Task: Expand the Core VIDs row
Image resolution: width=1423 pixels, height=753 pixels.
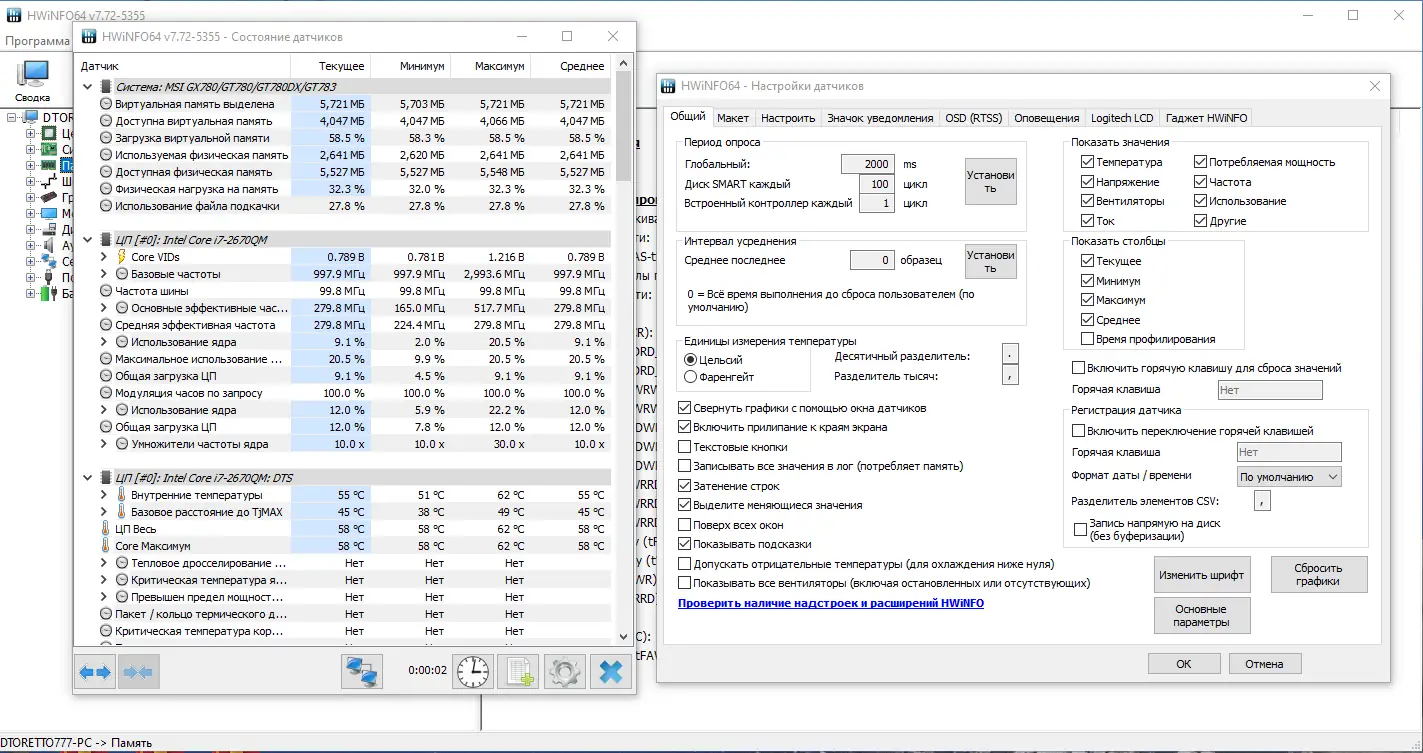Action: point(104,257)
